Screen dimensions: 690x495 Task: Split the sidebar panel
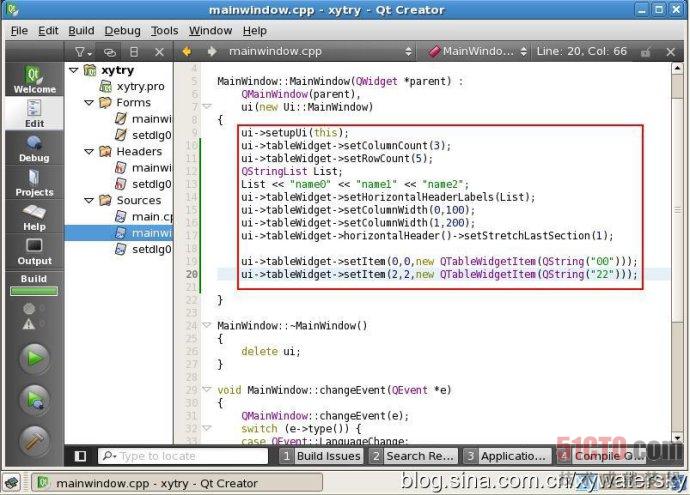point(135,52)
